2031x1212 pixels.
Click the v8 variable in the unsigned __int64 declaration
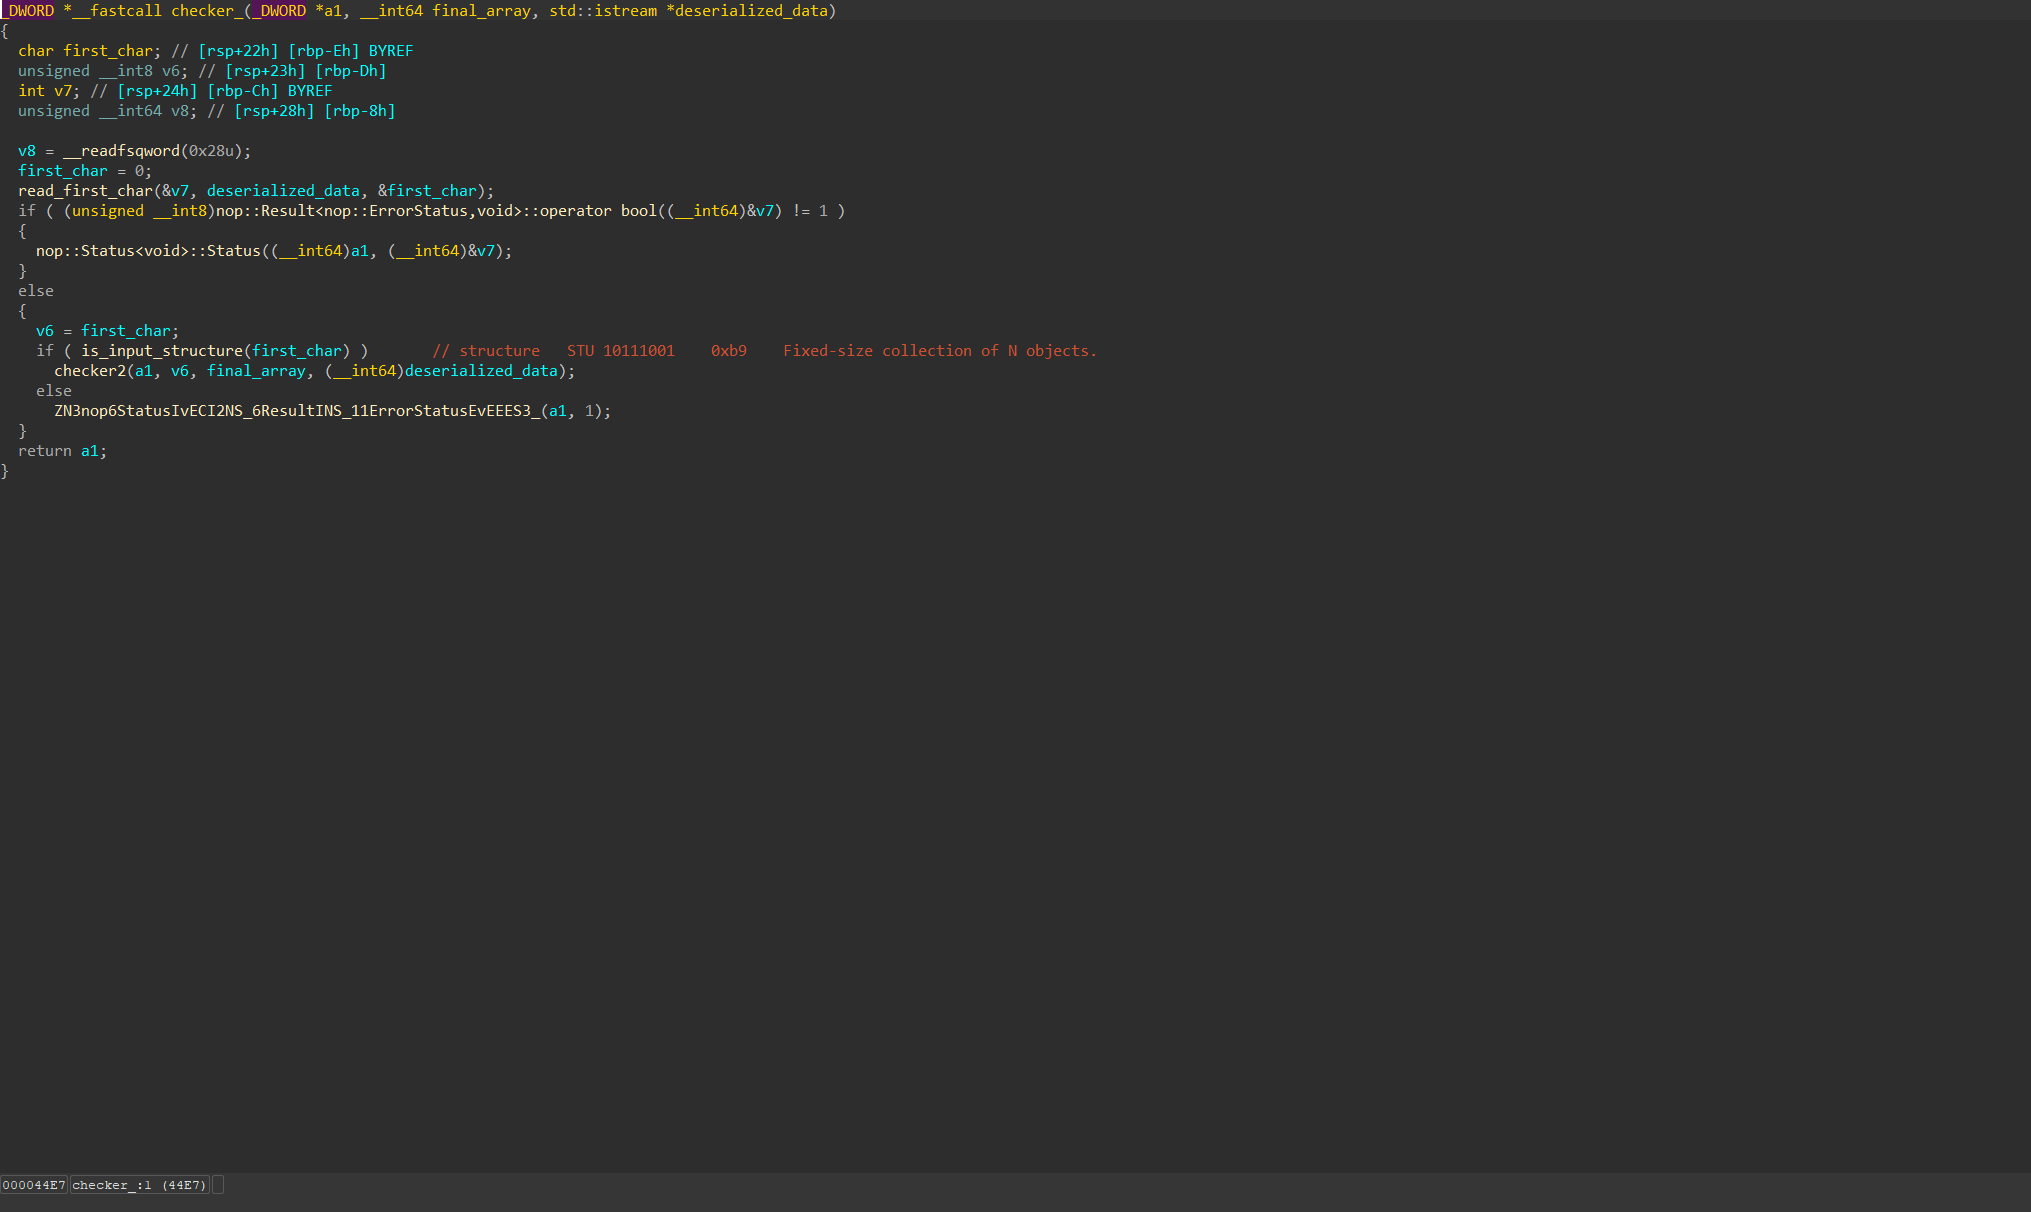pos(180,111)
